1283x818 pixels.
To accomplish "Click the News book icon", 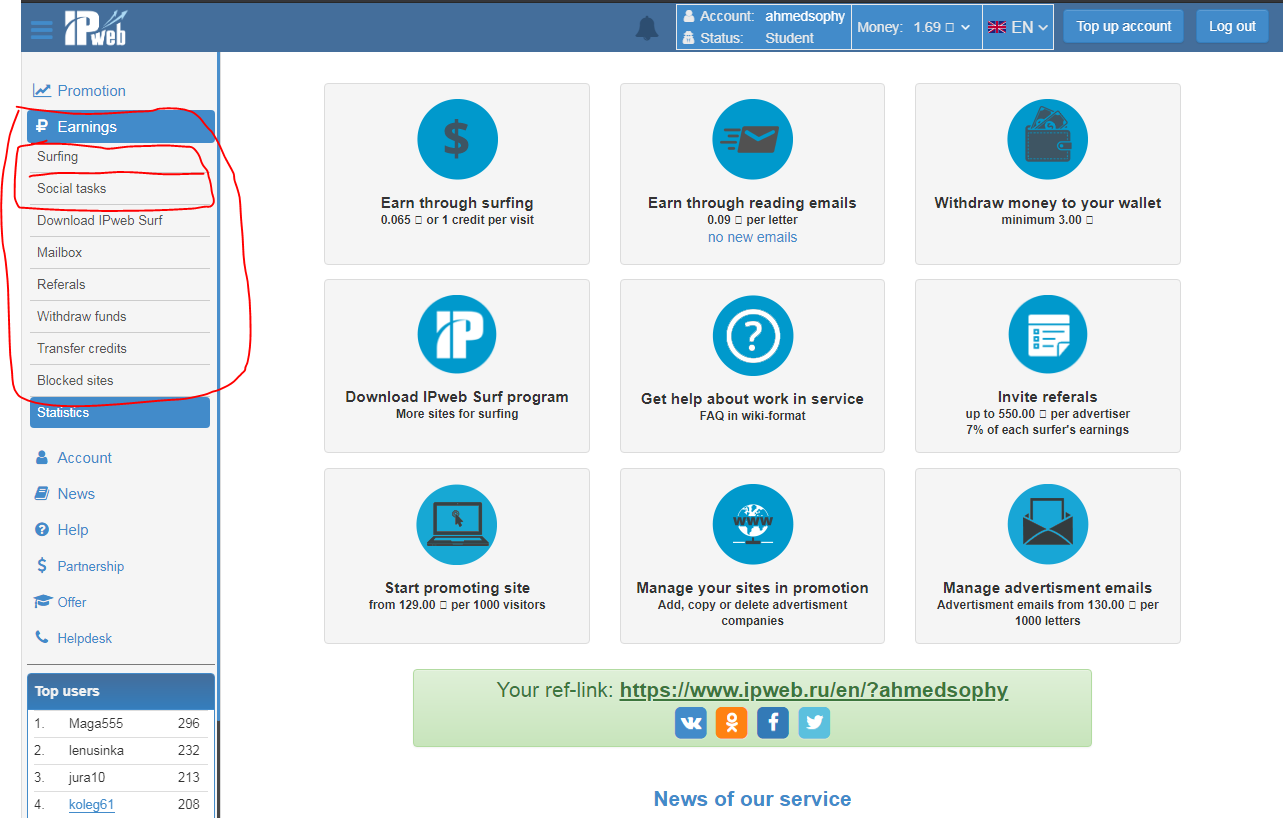I will 42,493.
